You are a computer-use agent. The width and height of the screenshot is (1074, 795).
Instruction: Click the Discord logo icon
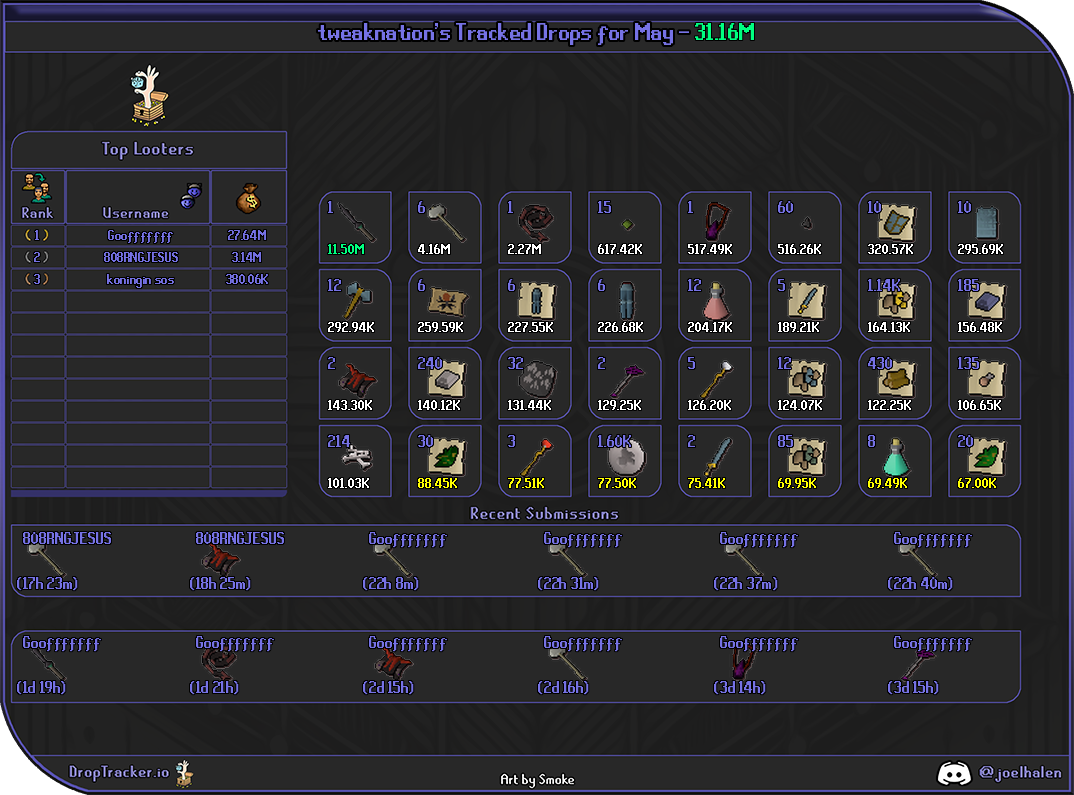953,773
